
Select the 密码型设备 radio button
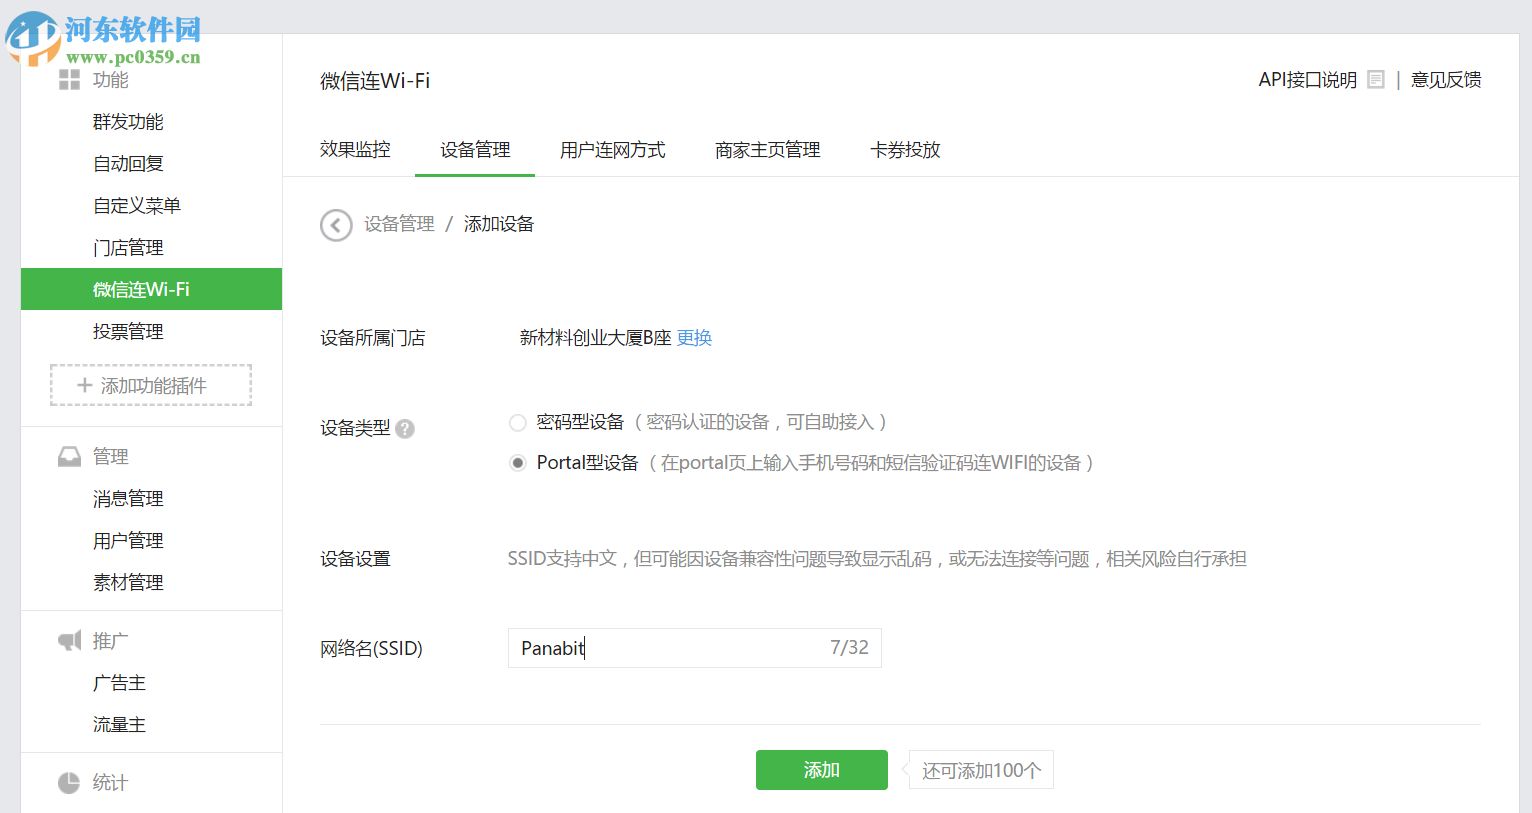click(x=517, y=422)
